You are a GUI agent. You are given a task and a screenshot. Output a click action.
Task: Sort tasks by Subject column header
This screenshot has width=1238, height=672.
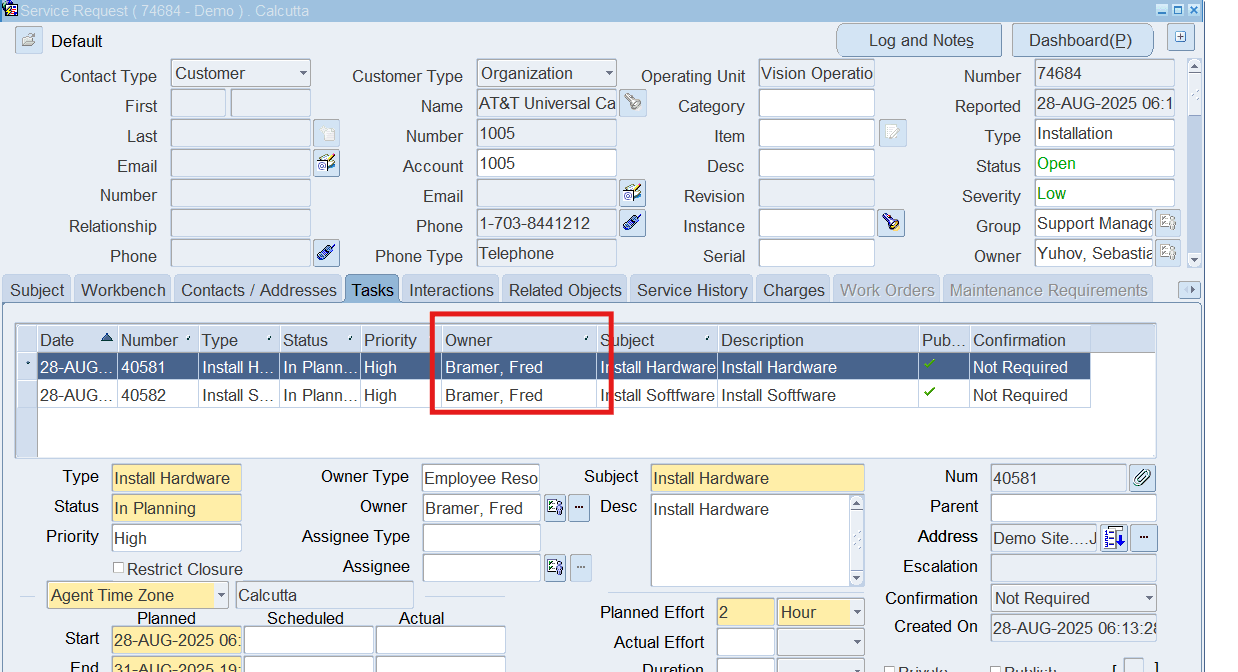coord(658,340)
